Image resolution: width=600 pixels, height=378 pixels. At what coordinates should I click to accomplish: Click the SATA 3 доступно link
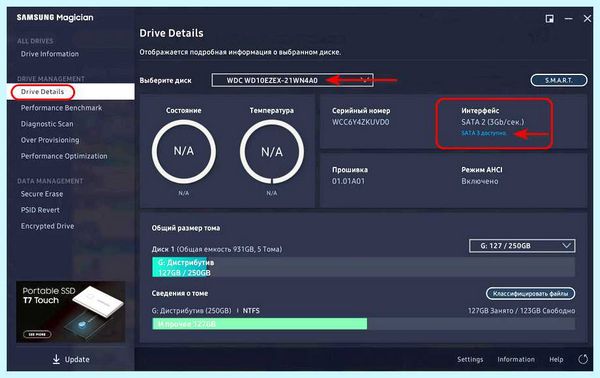coord(484,133)
